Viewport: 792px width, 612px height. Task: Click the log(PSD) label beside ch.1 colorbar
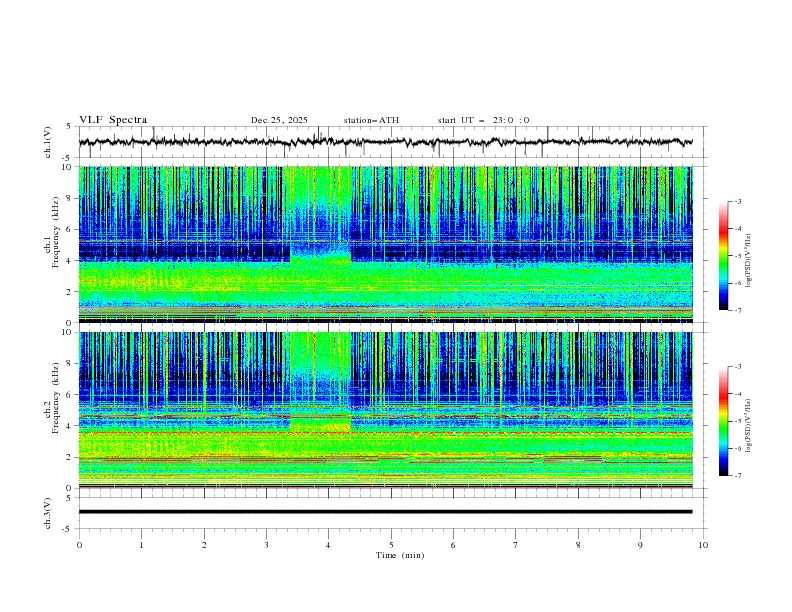750,260
